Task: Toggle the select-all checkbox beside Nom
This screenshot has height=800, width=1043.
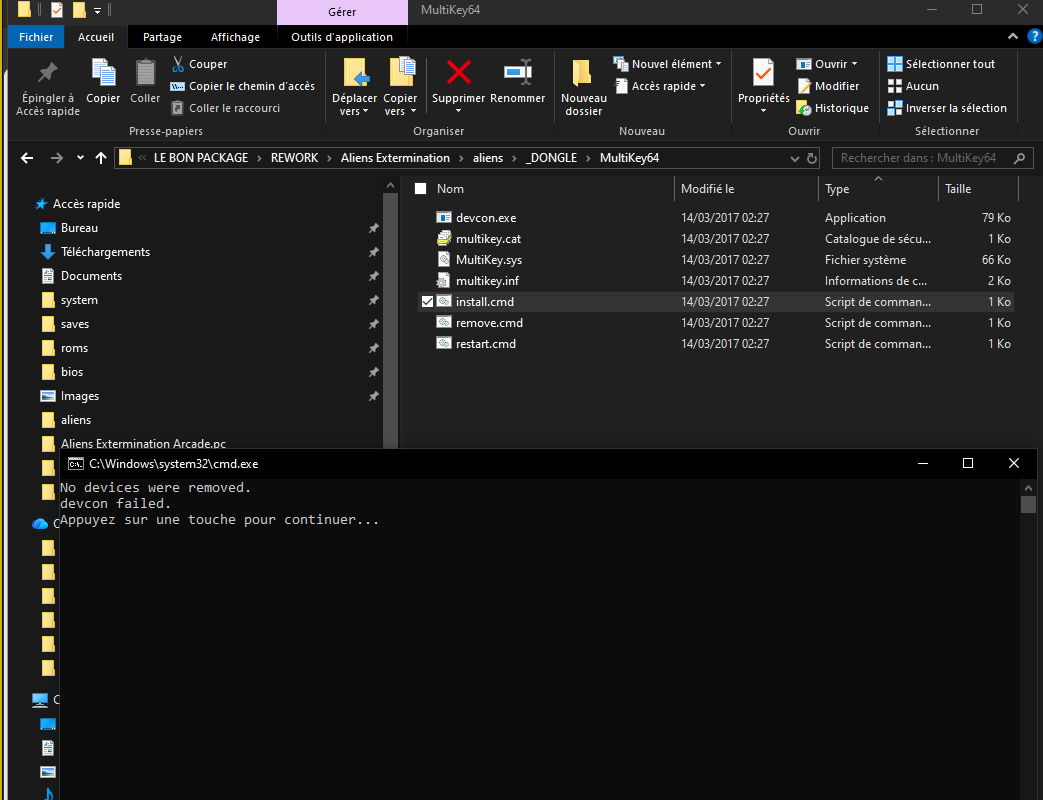Action: (x=420, y=189)
